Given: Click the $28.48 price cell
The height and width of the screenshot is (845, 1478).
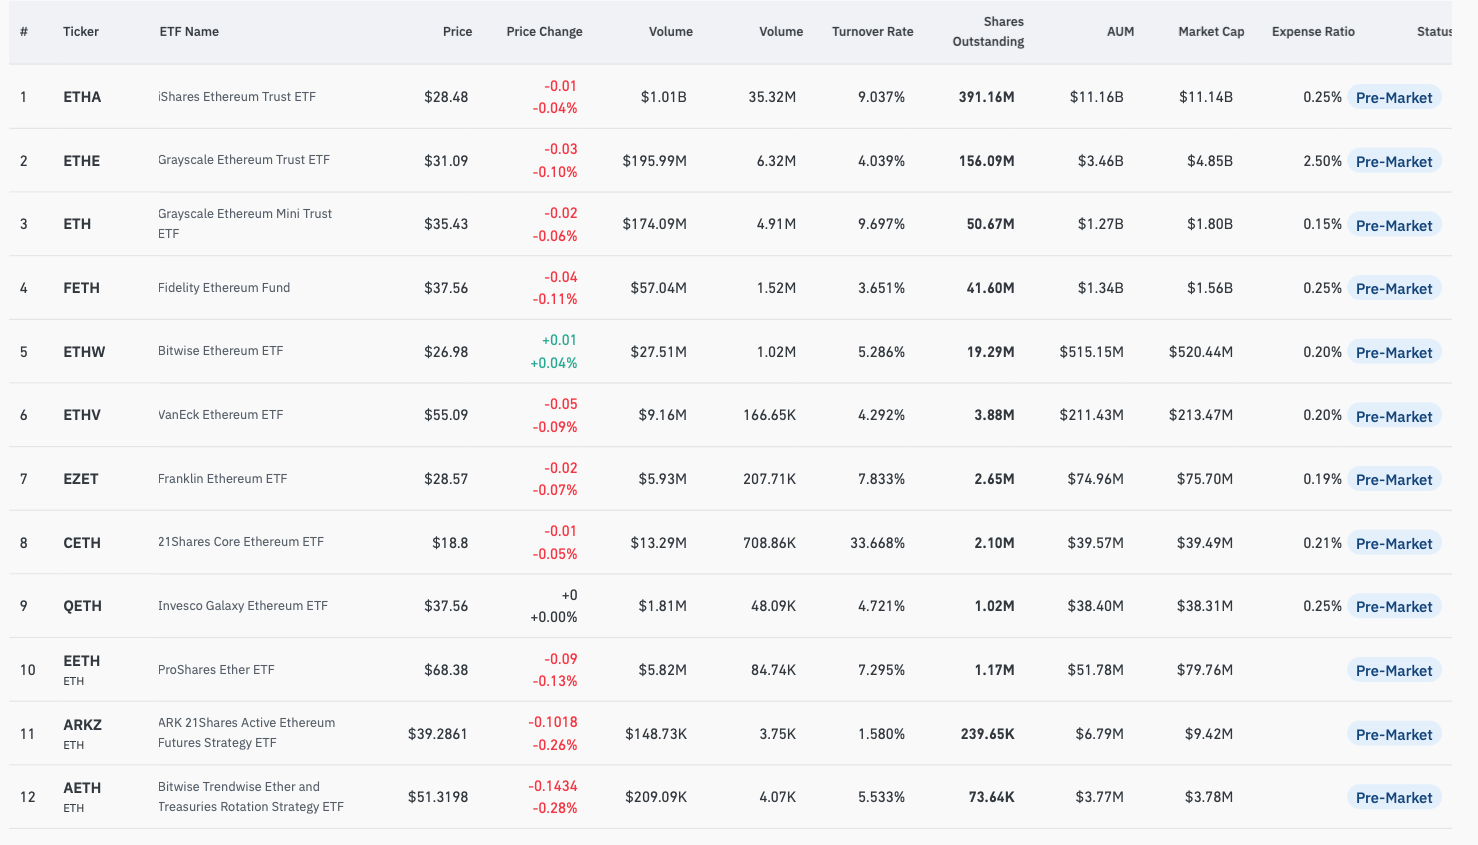Looking at the screenshot, I should (446, 97).
